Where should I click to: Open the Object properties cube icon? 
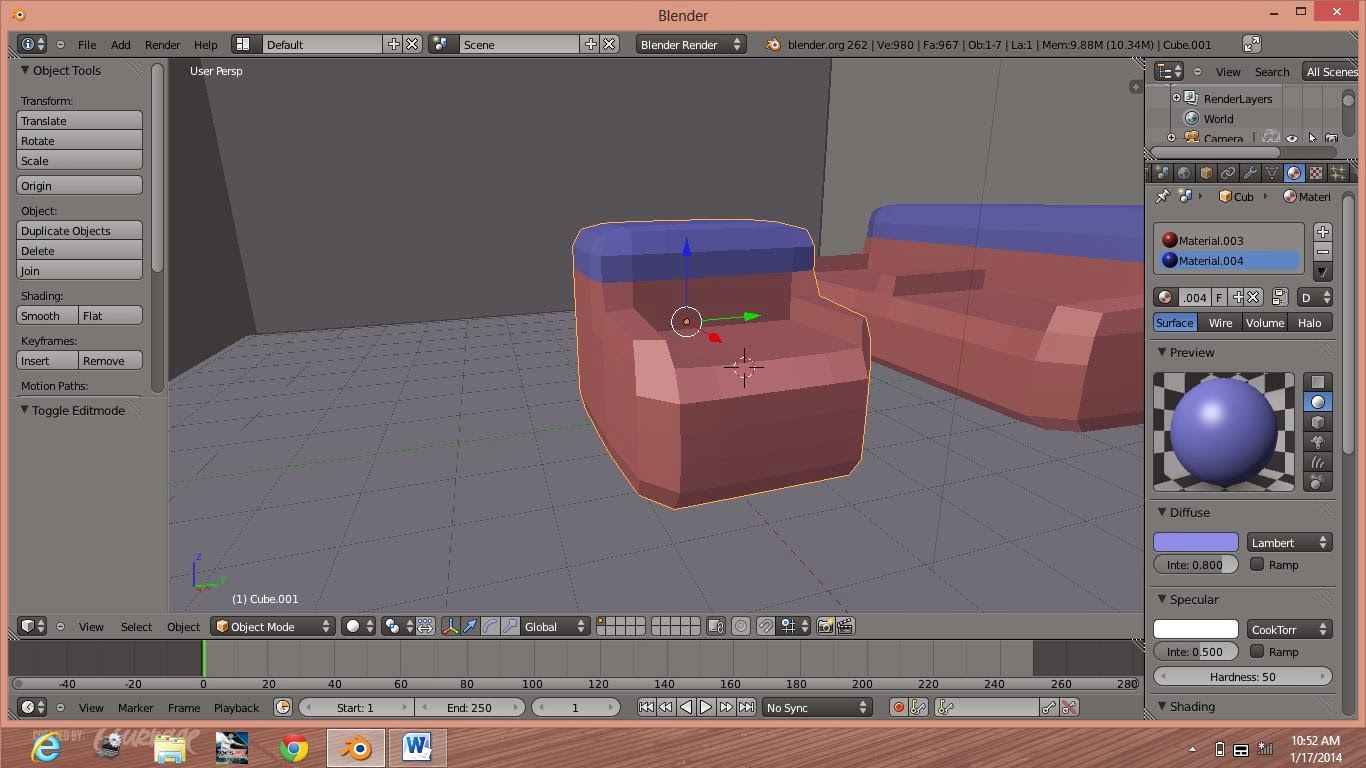pyautogui.click(x=1206, y=172)
